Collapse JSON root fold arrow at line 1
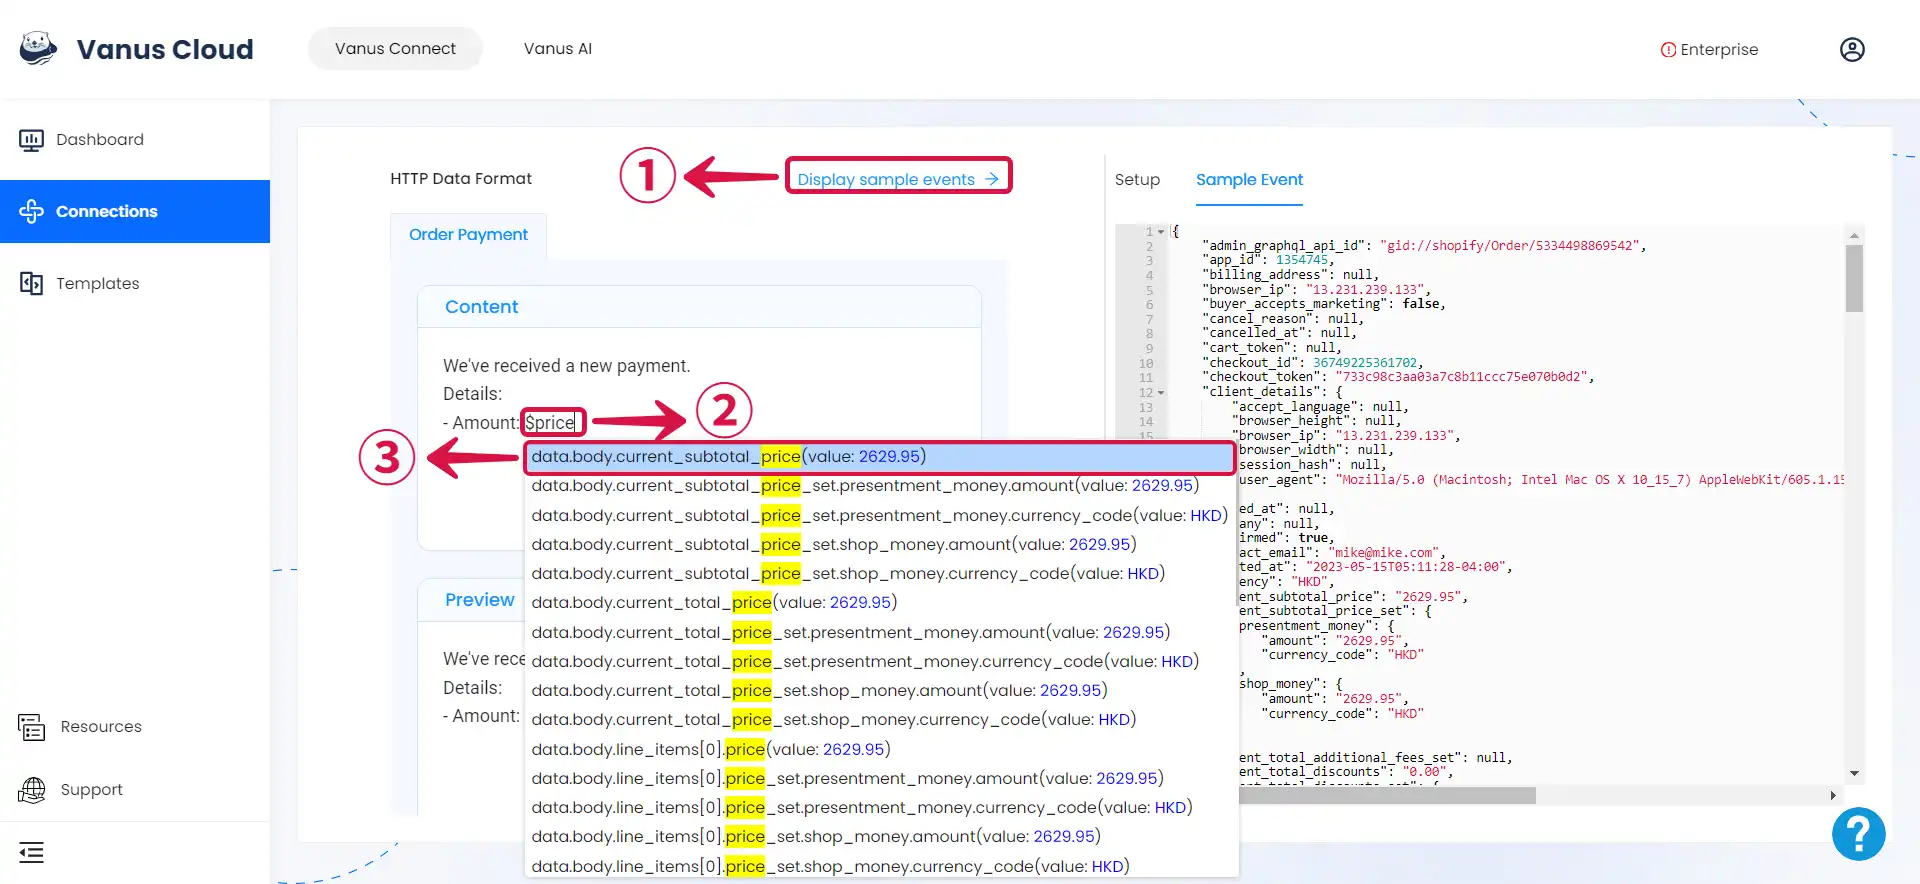The width and height of the screenshot is (1920, 884). [x=1161, y=232]
